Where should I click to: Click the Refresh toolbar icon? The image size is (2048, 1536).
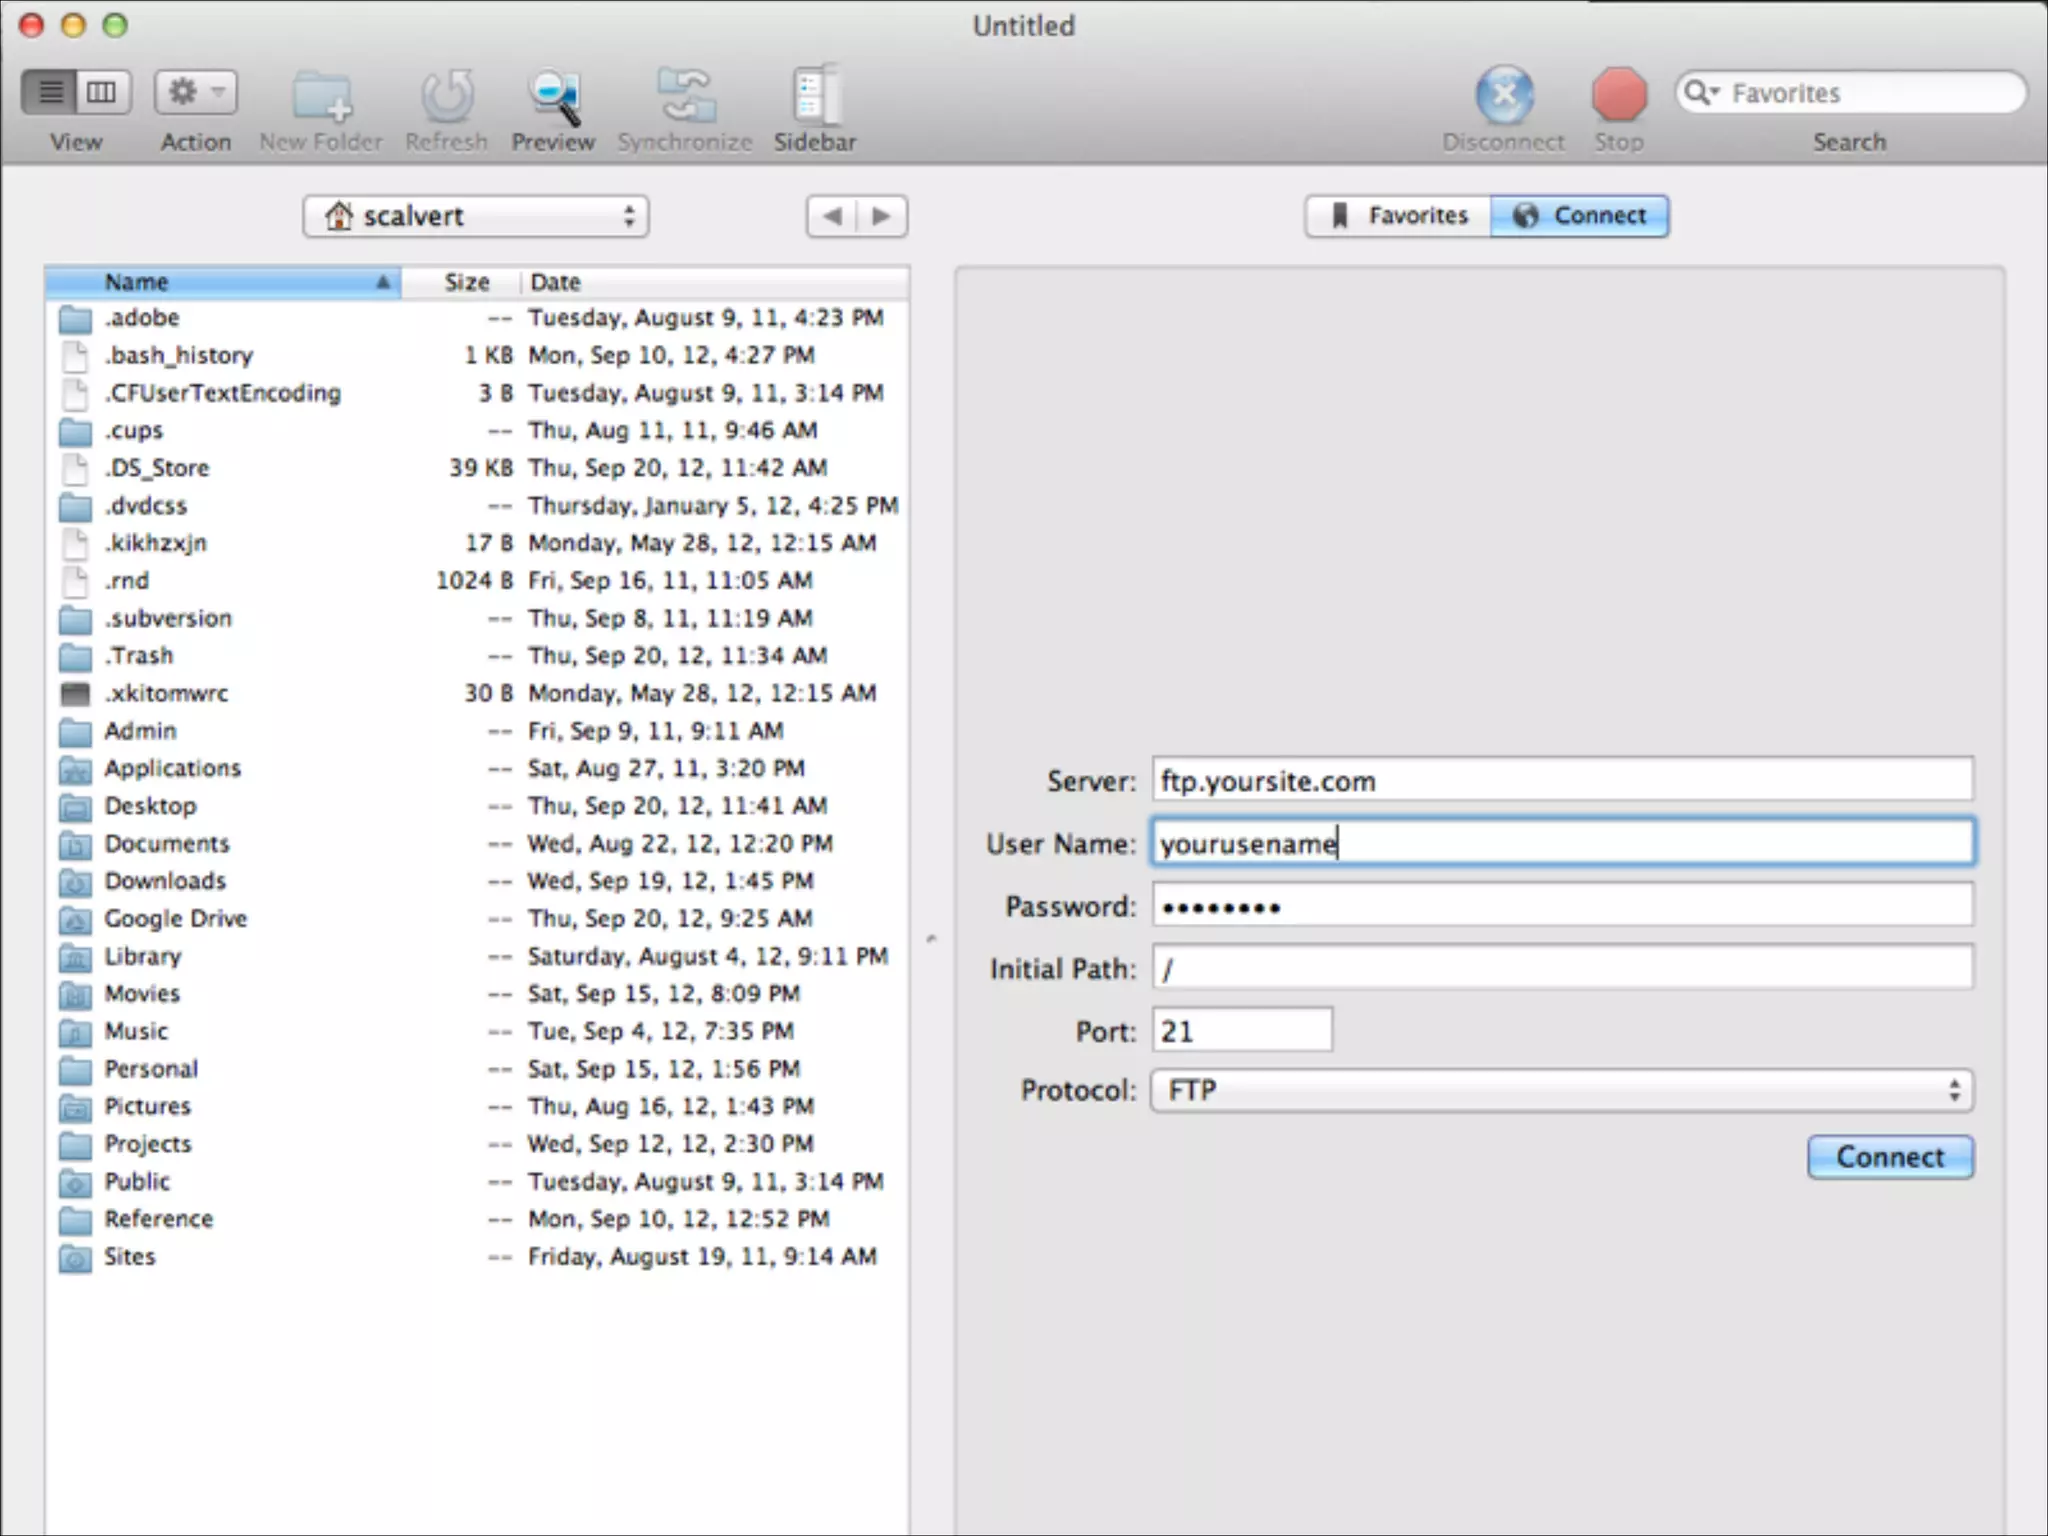pyautogui.click(x=446, y=97)
